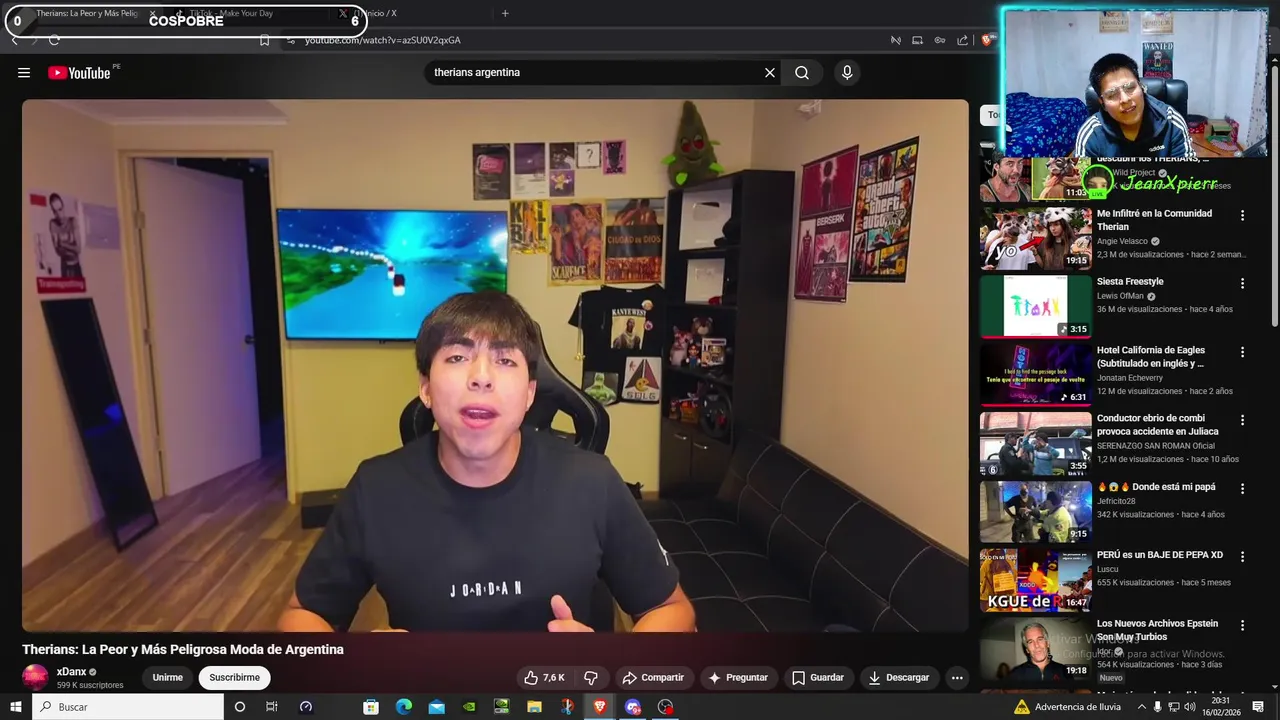Open Brave browser taskbar icon
Viewport: 1280px width, 720px height.
(x=600, y=707)
